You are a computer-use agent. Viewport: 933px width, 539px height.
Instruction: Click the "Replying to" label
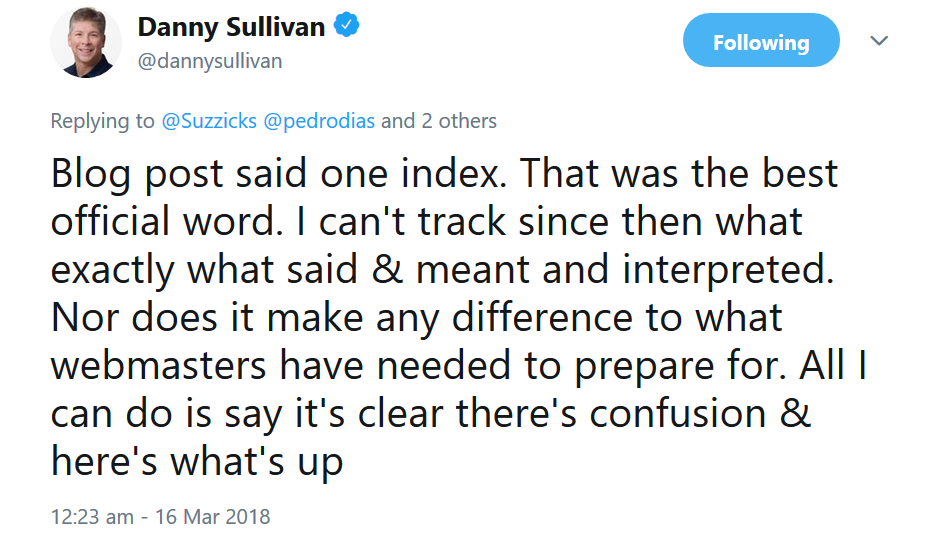point(103,121)
